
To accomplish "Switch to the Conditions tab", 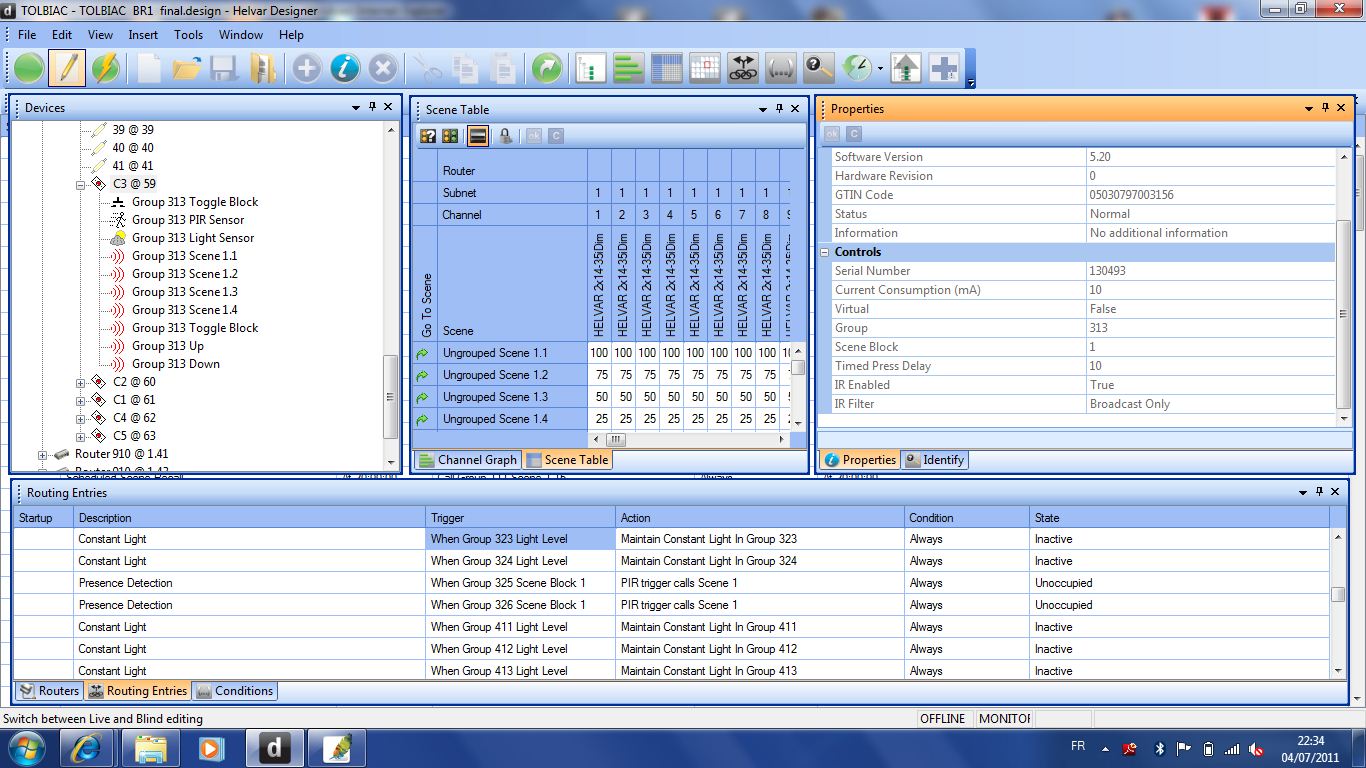I will tap(235, 691).
